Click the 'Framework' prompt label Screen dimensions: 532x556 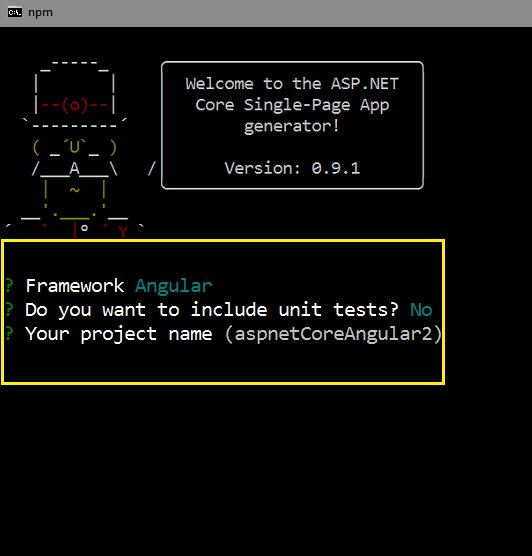point(75,286)
